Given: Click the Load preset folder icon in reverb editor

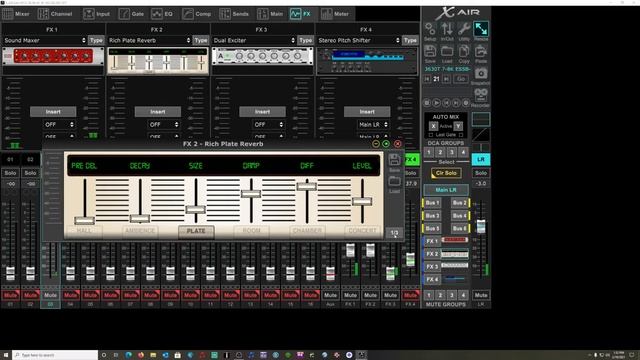Looking at the screenshot, I should (394, 181).
